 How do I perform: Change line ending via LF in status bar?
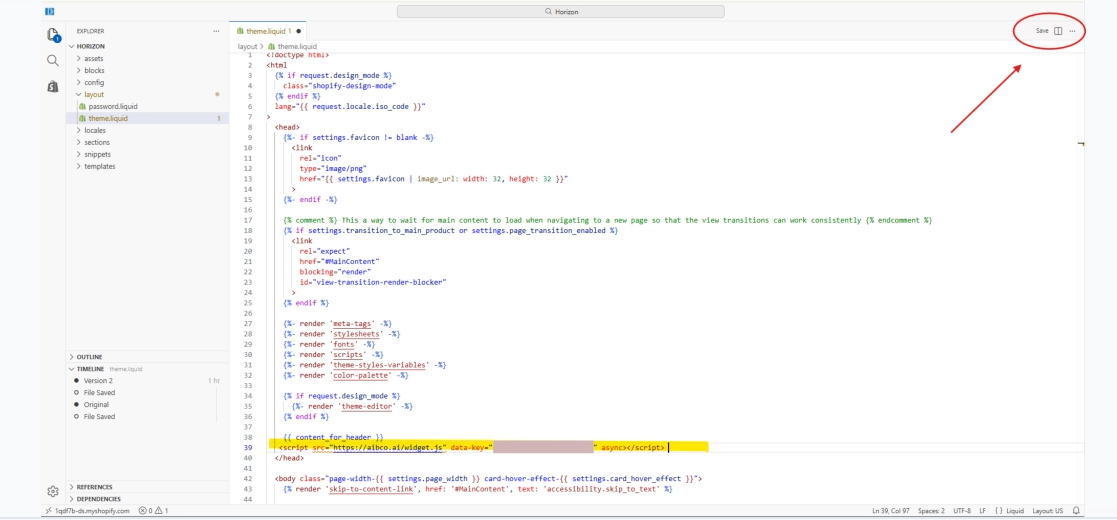(x=982, y=511)
